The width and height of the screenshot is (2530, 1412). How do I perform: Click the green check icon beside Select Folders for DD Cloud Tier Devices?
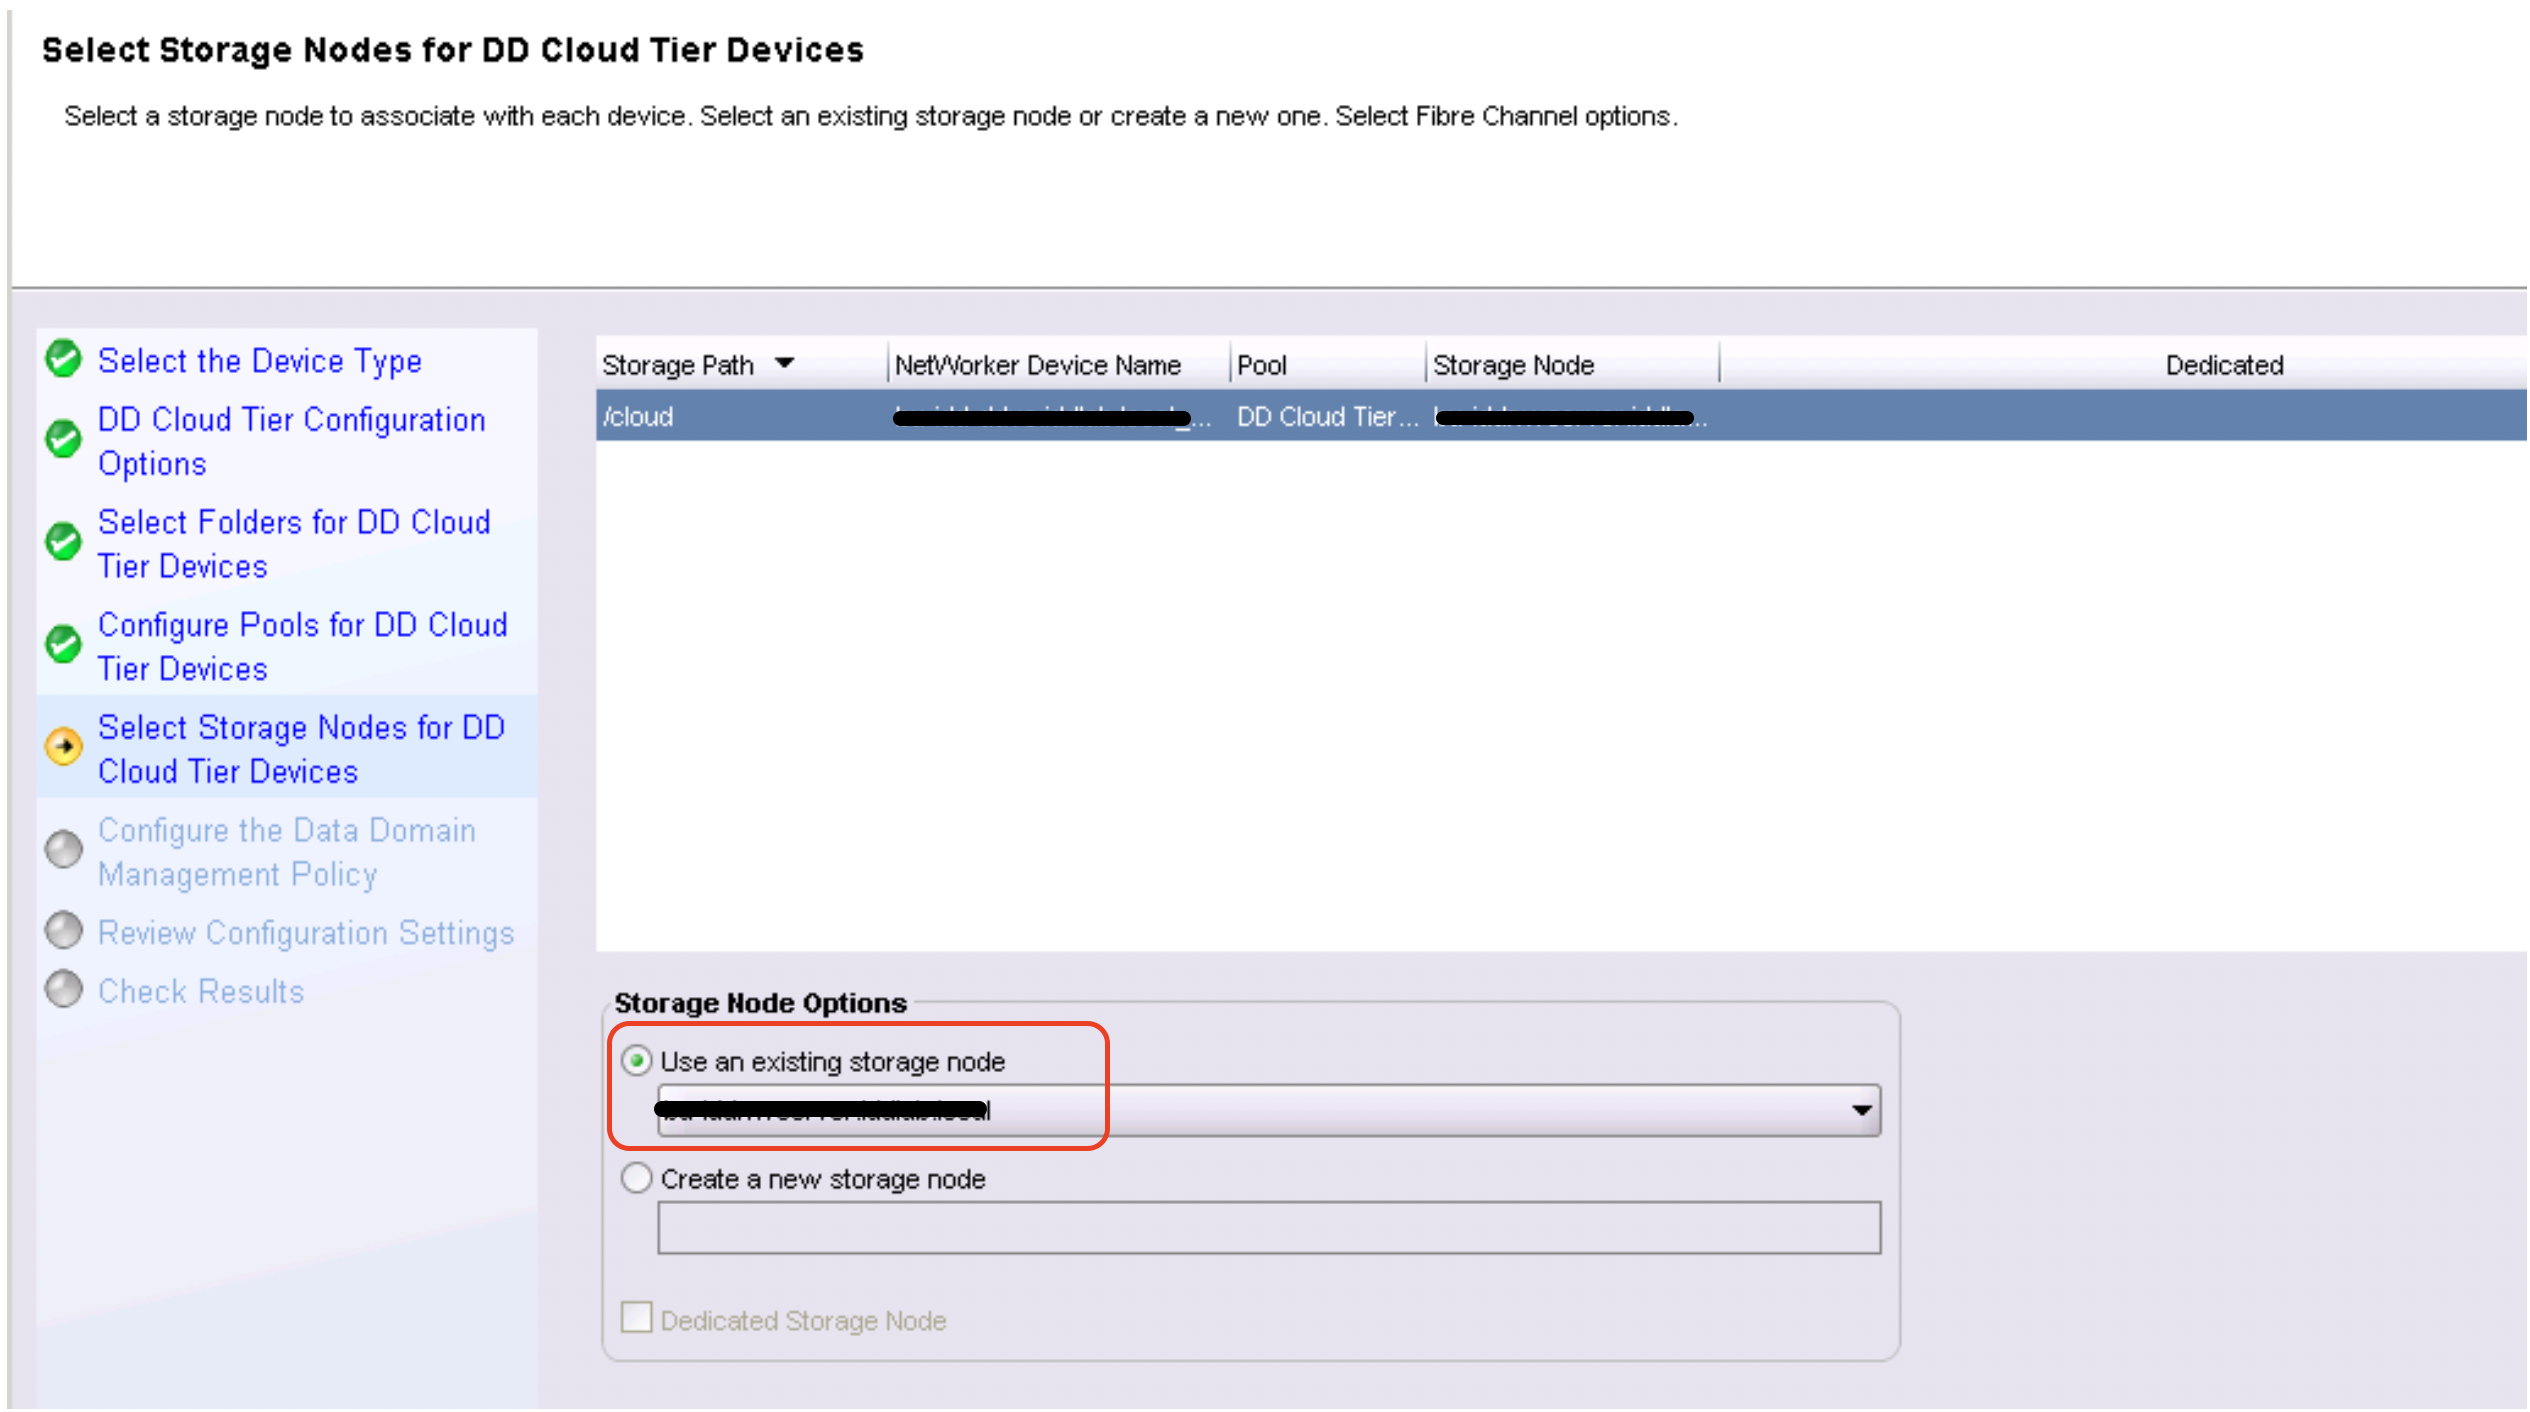pos(64,542)
